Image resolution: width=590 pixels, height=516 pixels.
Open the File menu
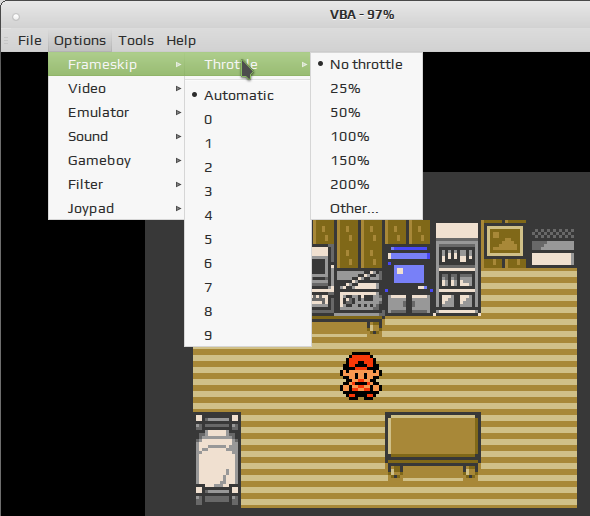click(x=29, y=40)
